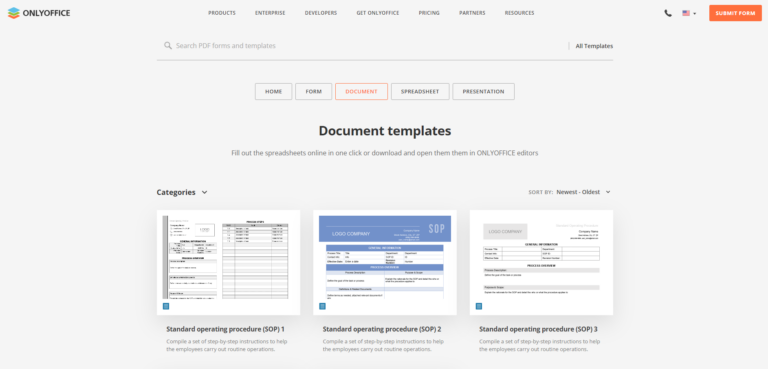Switch to the Home tab
768x369 pixels.
273,92
